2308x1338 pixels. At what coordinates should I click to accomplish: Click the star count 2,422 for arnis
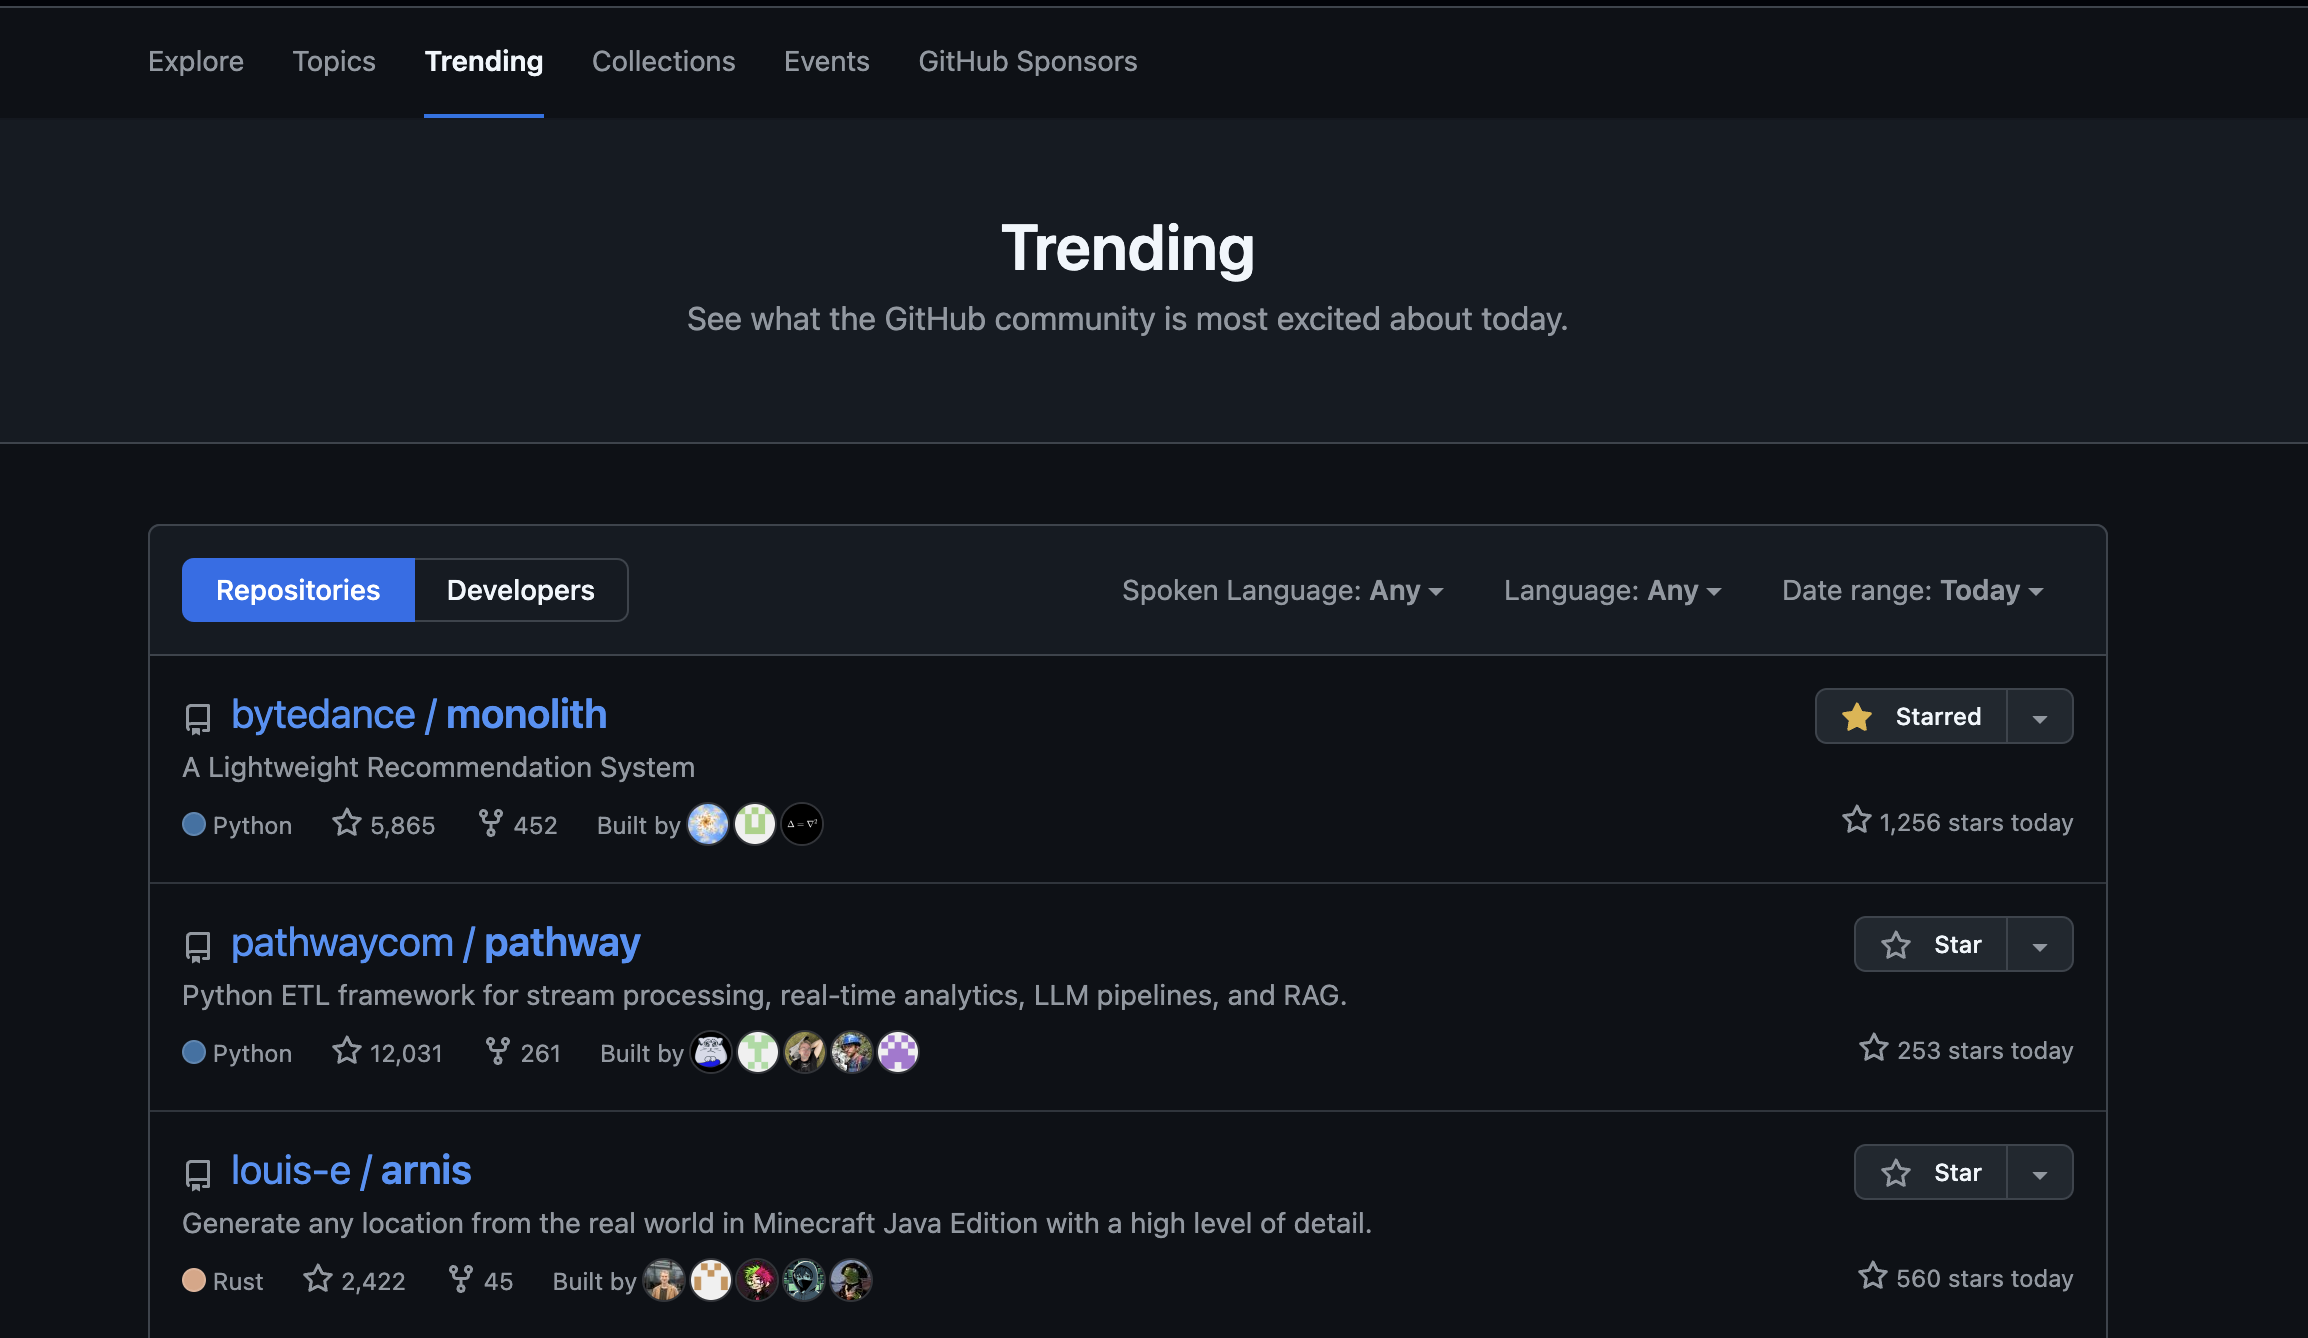355,1280
